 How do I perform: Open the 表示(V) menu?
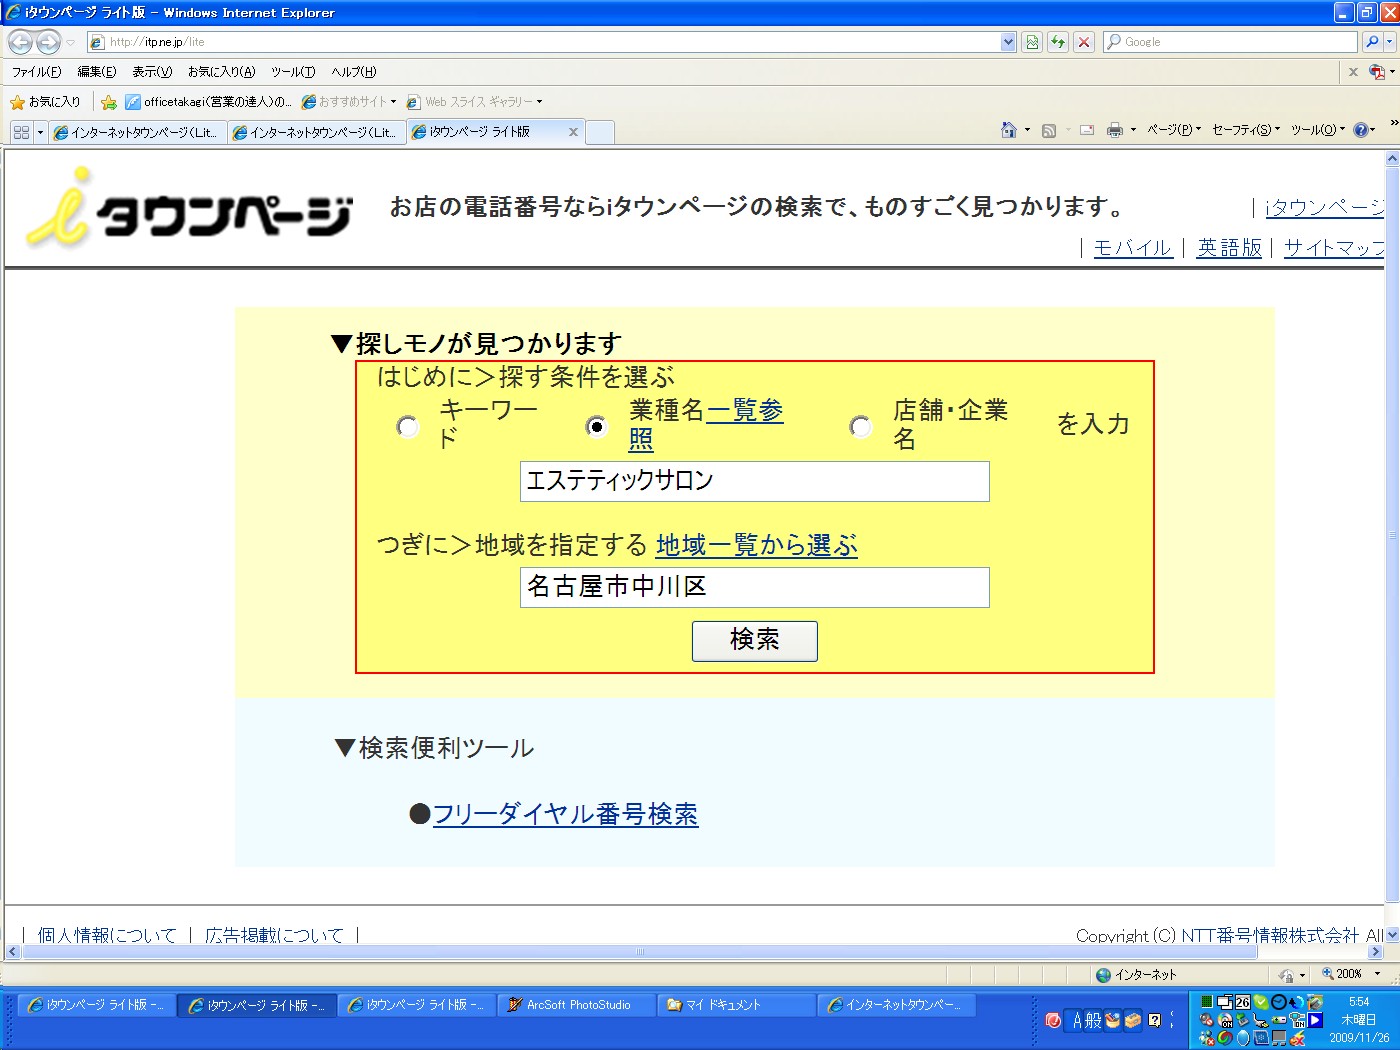[x=152, y=72]
